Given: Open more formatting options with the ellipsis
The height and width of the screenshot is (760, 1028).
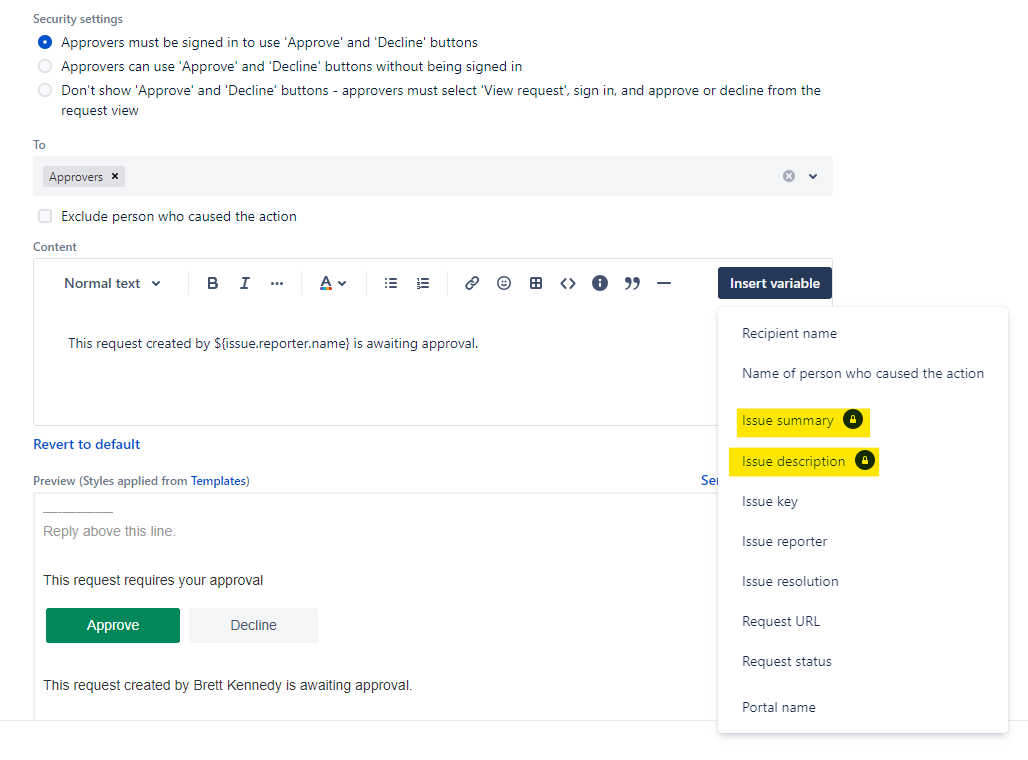Looking at the screenshot, I should tap(277, 283).
